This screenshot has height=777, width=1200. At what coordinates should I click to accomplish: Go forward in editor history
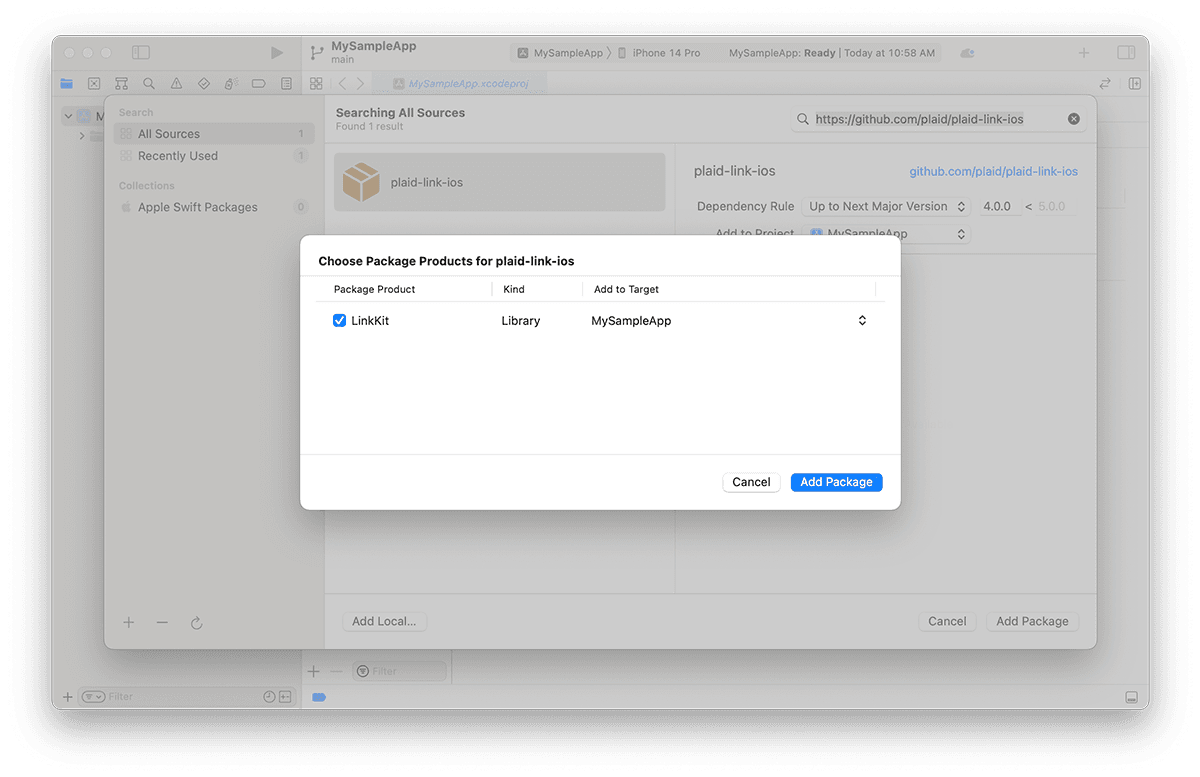(x=360, y=84)
